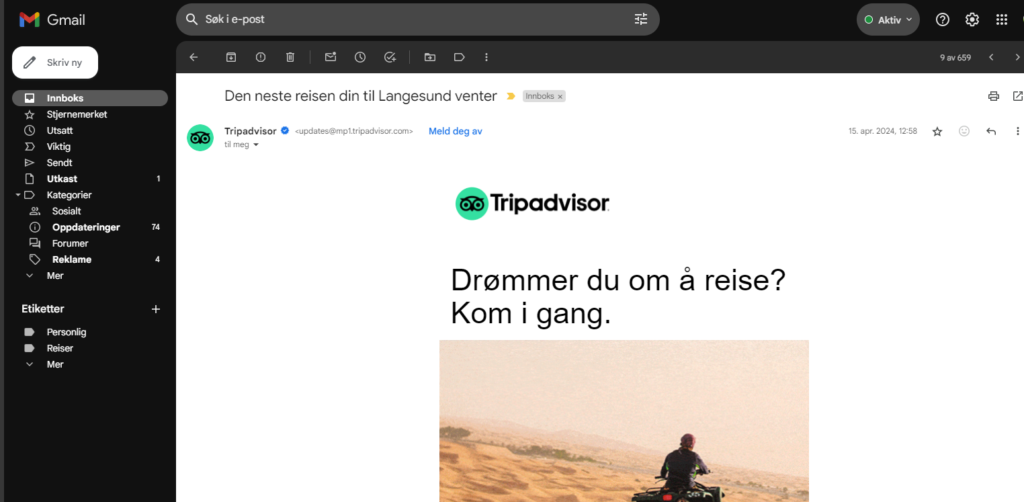Expand recipient details next to 'til meg'
Viewport: 1024px width, 502px height.
[256, 145]
